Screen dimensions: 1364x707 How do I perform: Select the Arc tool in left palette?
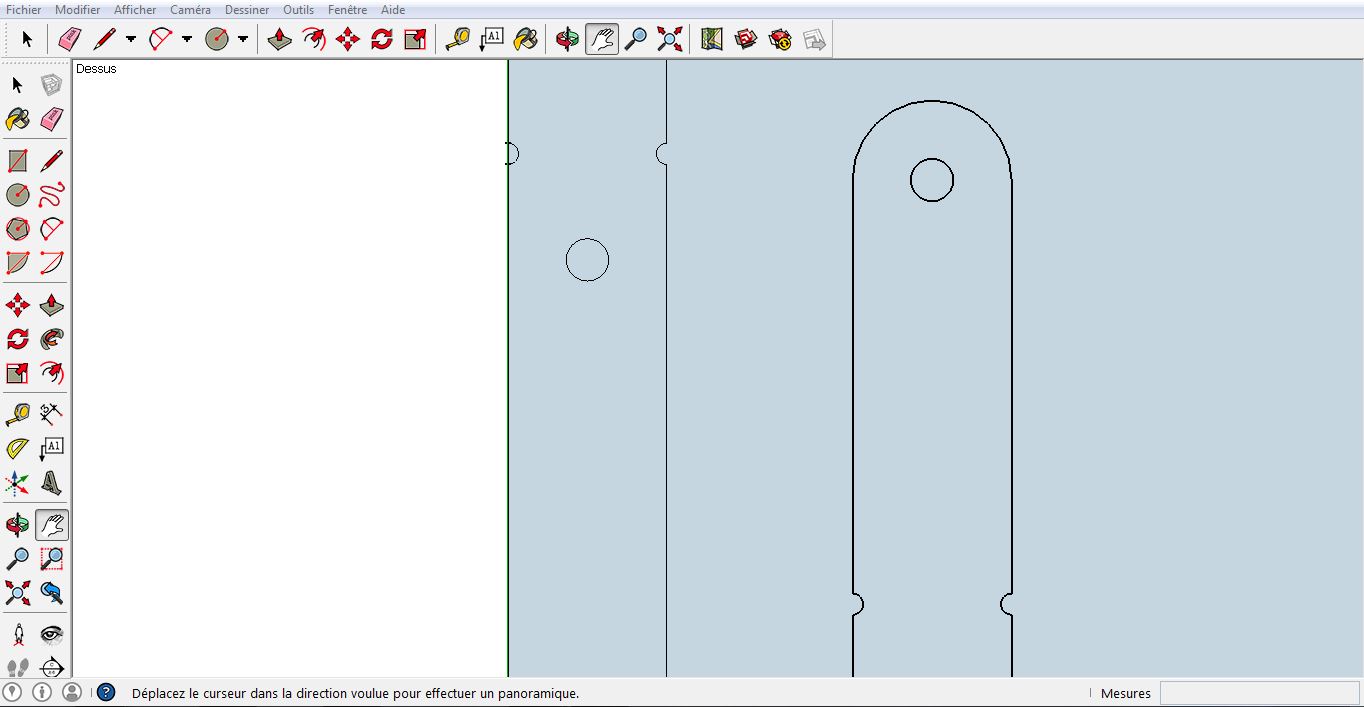coord(52,229)
